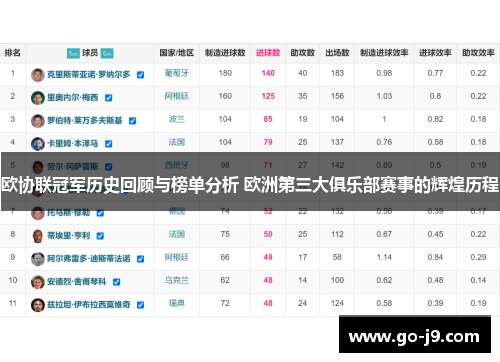Click 罗伯特·莱万多夫斯基 avatar thumbnail
Viewport: 500px width, 362px height.
coord(38,121)
